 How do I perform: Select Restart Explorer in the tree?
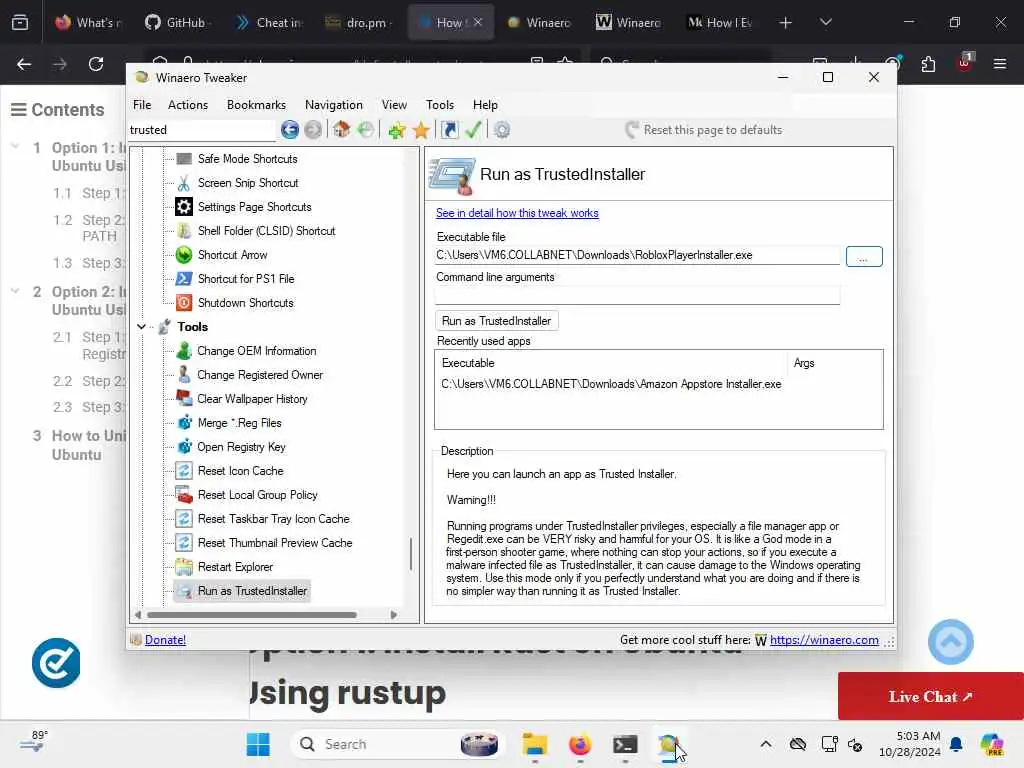click(235, 567)
